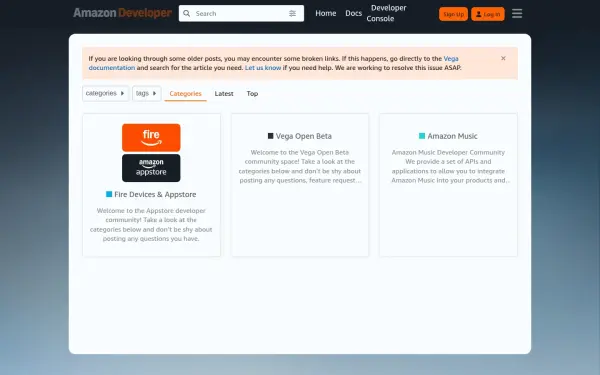Open the hamburger menu
Viewport: 600px width, 375px height.
517,13
